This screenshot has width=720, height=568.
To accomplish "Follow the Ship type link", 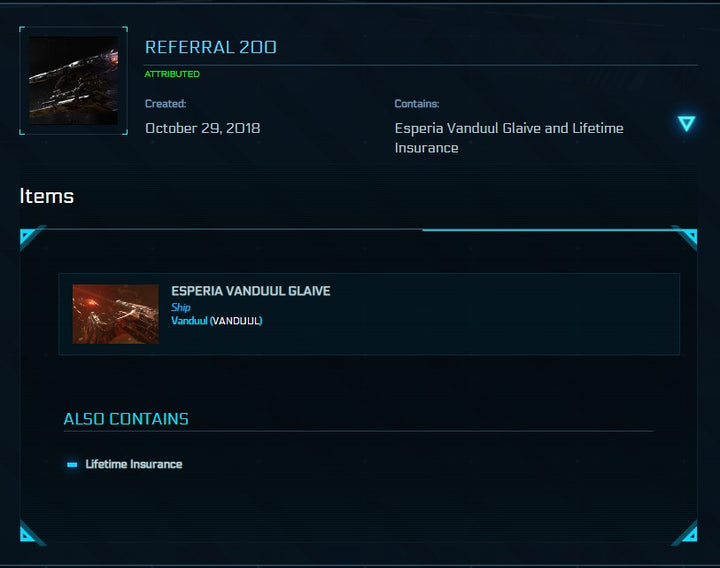I will pos(181,307).
